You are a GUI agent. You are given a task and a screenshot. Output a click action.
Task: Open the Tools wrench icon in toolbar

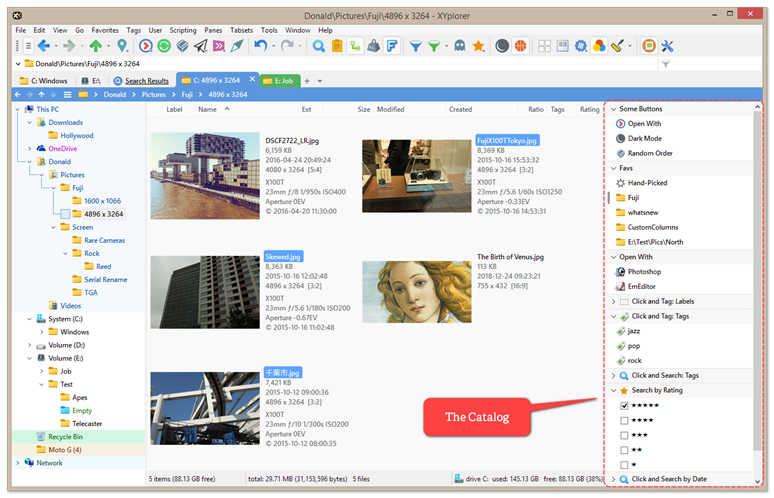pyautogui.click(x=668, y=46)
